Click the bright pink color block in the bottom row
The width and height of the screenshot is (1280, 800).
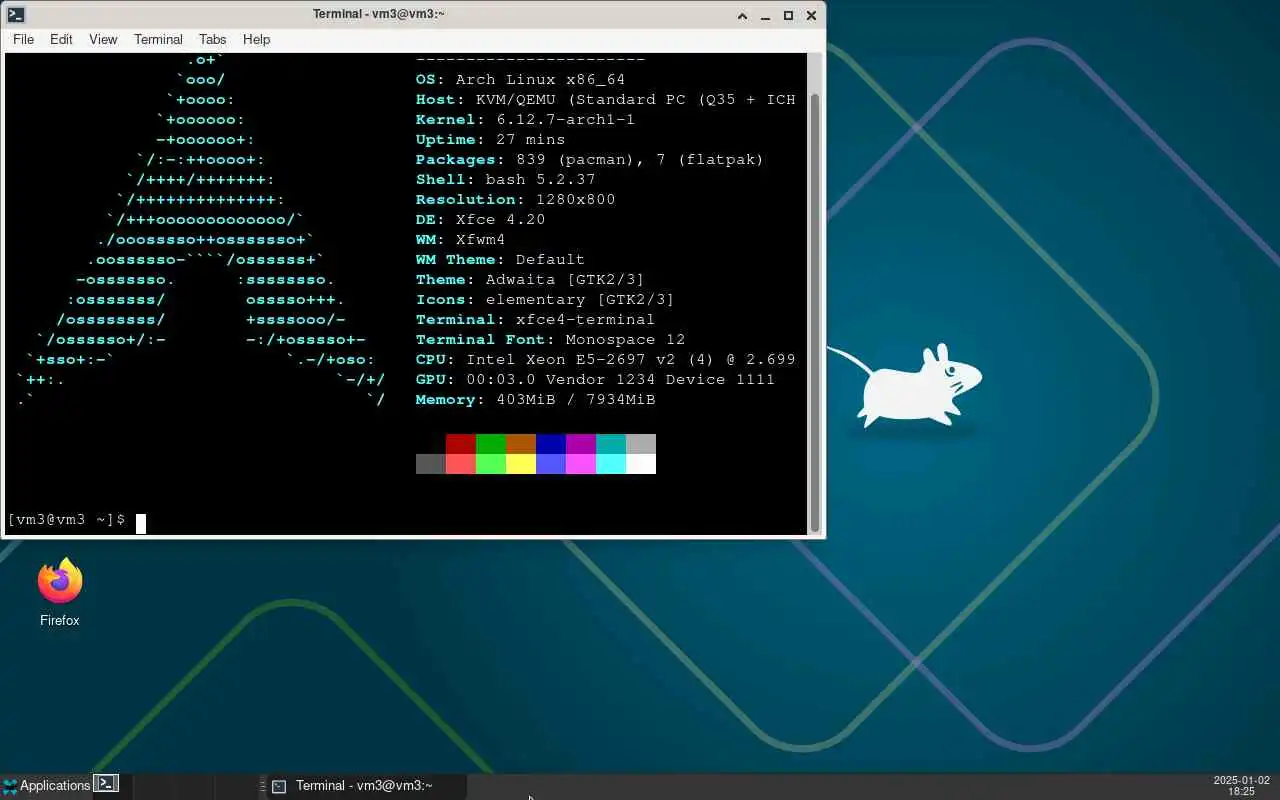(581, 464)
